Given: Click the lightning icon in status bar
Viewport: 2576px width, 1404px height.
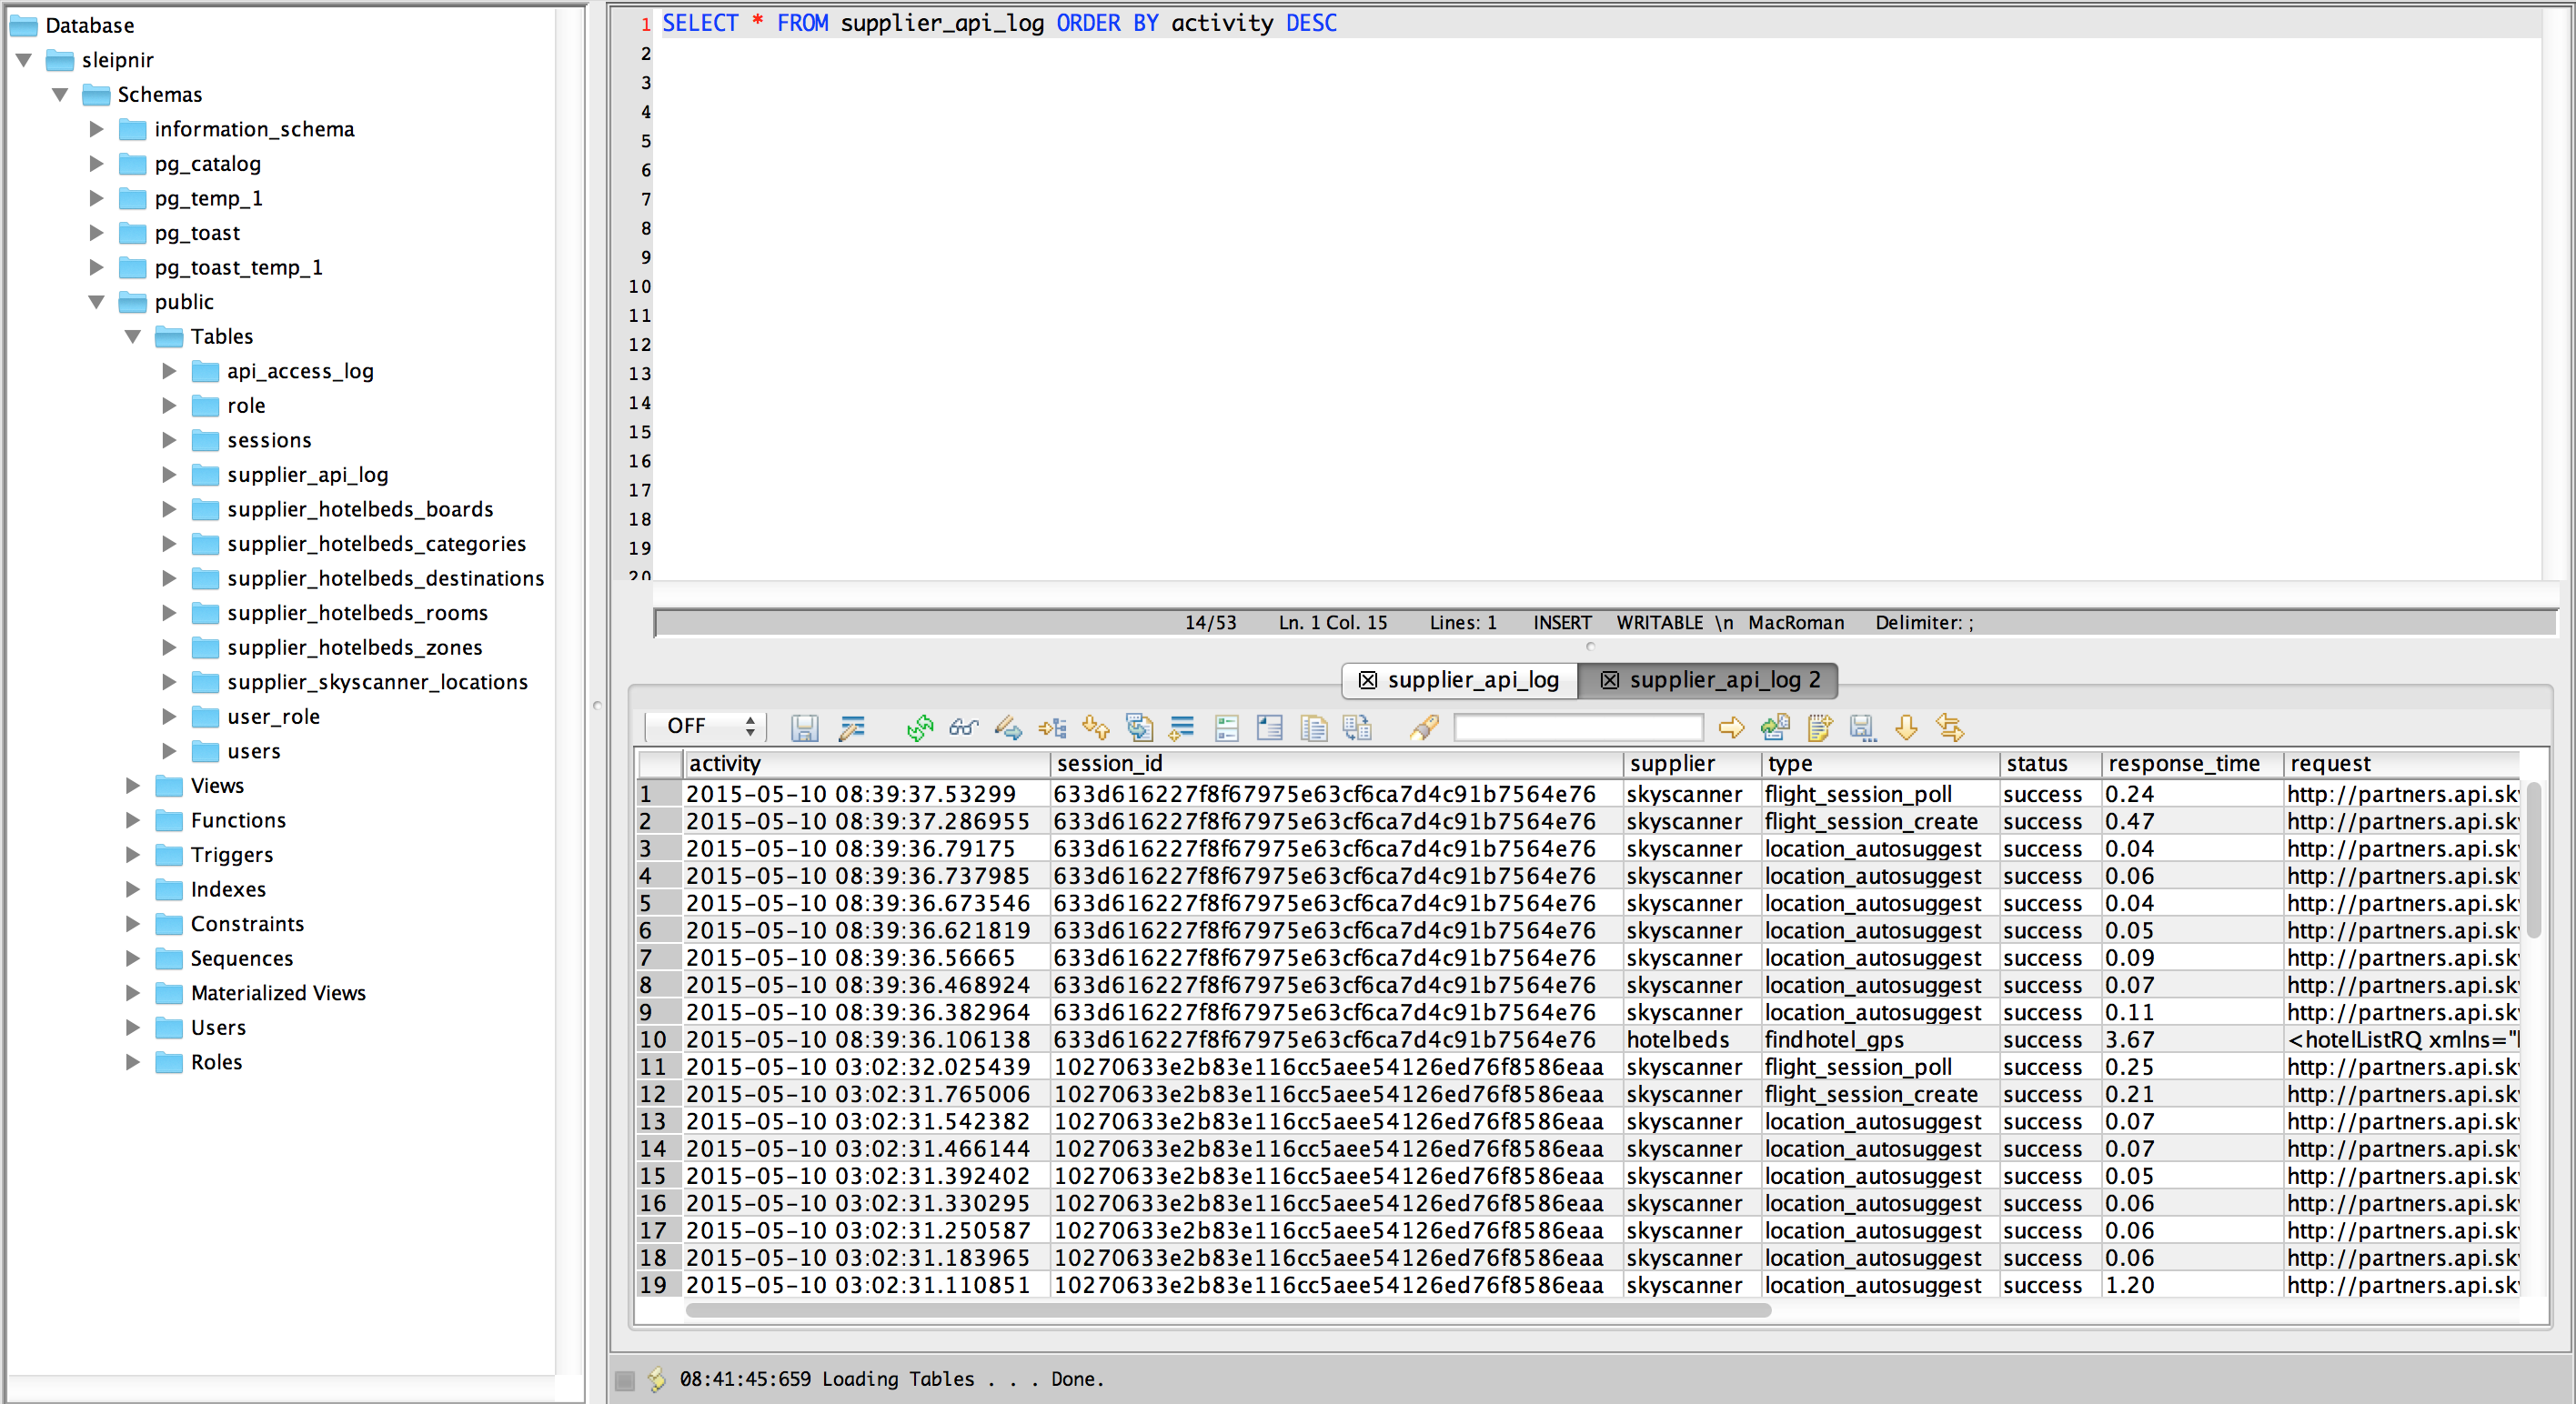Looking at the screenshot, I should click(657, 1379).
